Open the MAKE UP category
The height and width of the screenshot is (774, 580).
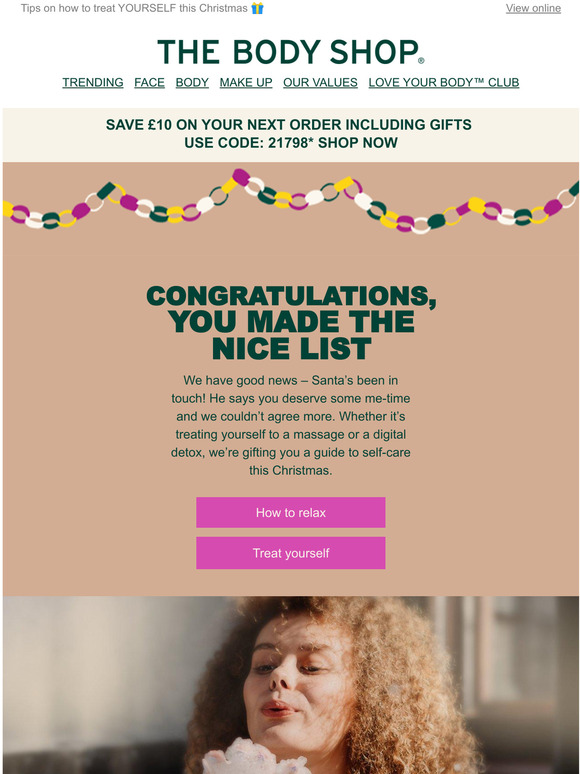[x=246, y=82]
